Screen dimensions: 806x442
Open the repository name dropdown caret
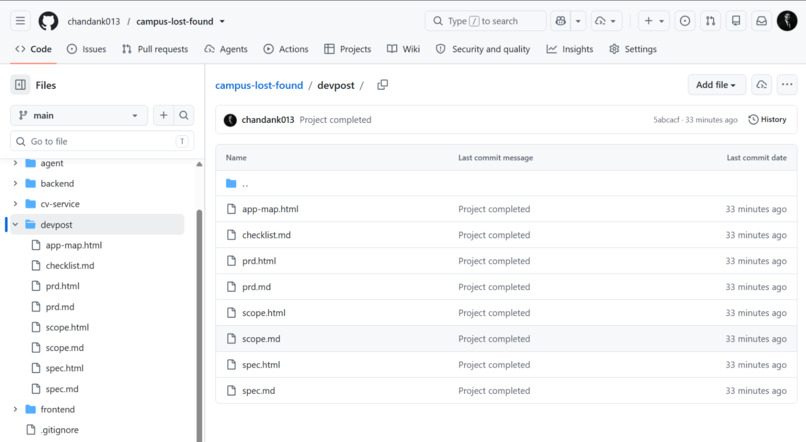222,22
